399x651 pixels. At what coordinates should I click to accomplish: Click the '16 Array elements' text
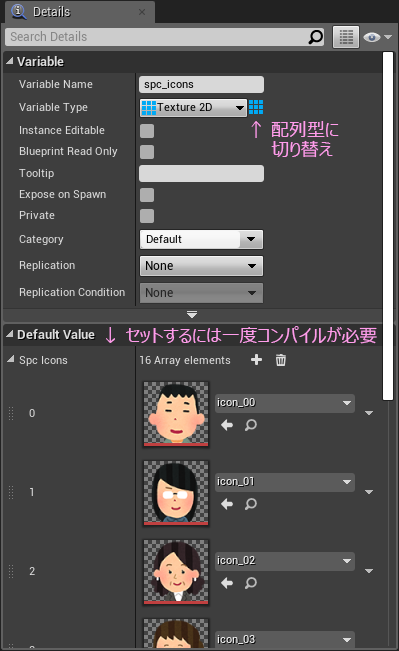[185, 360]
